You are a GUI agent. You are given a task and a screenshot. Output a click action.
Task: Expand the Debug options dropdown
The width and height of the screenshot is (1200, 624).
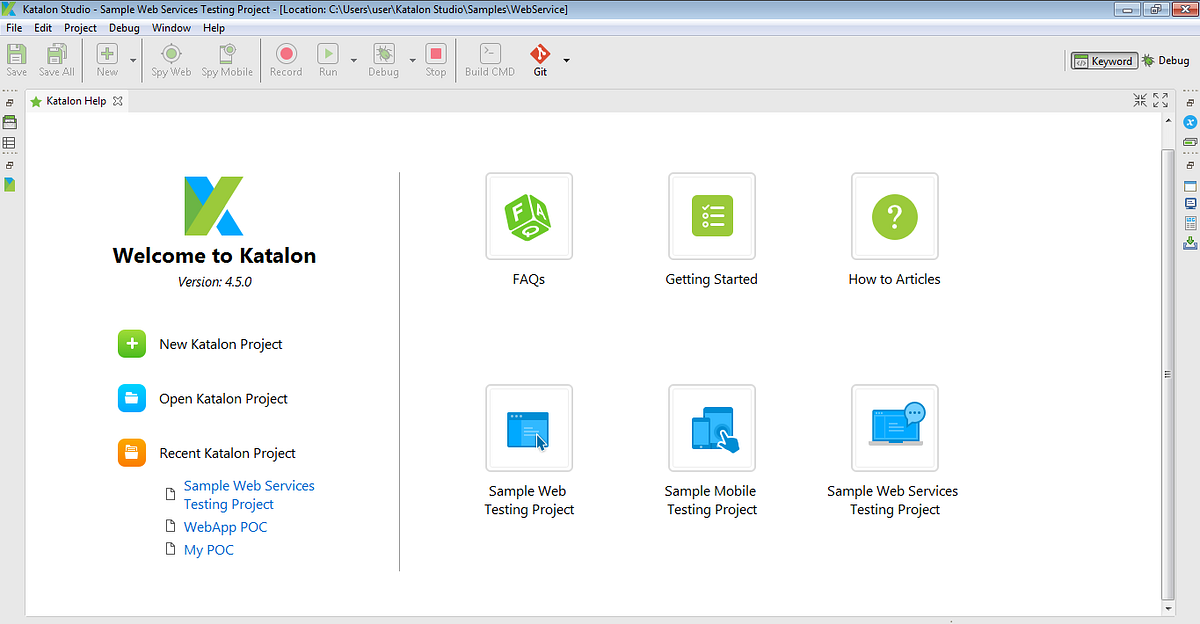411,60
